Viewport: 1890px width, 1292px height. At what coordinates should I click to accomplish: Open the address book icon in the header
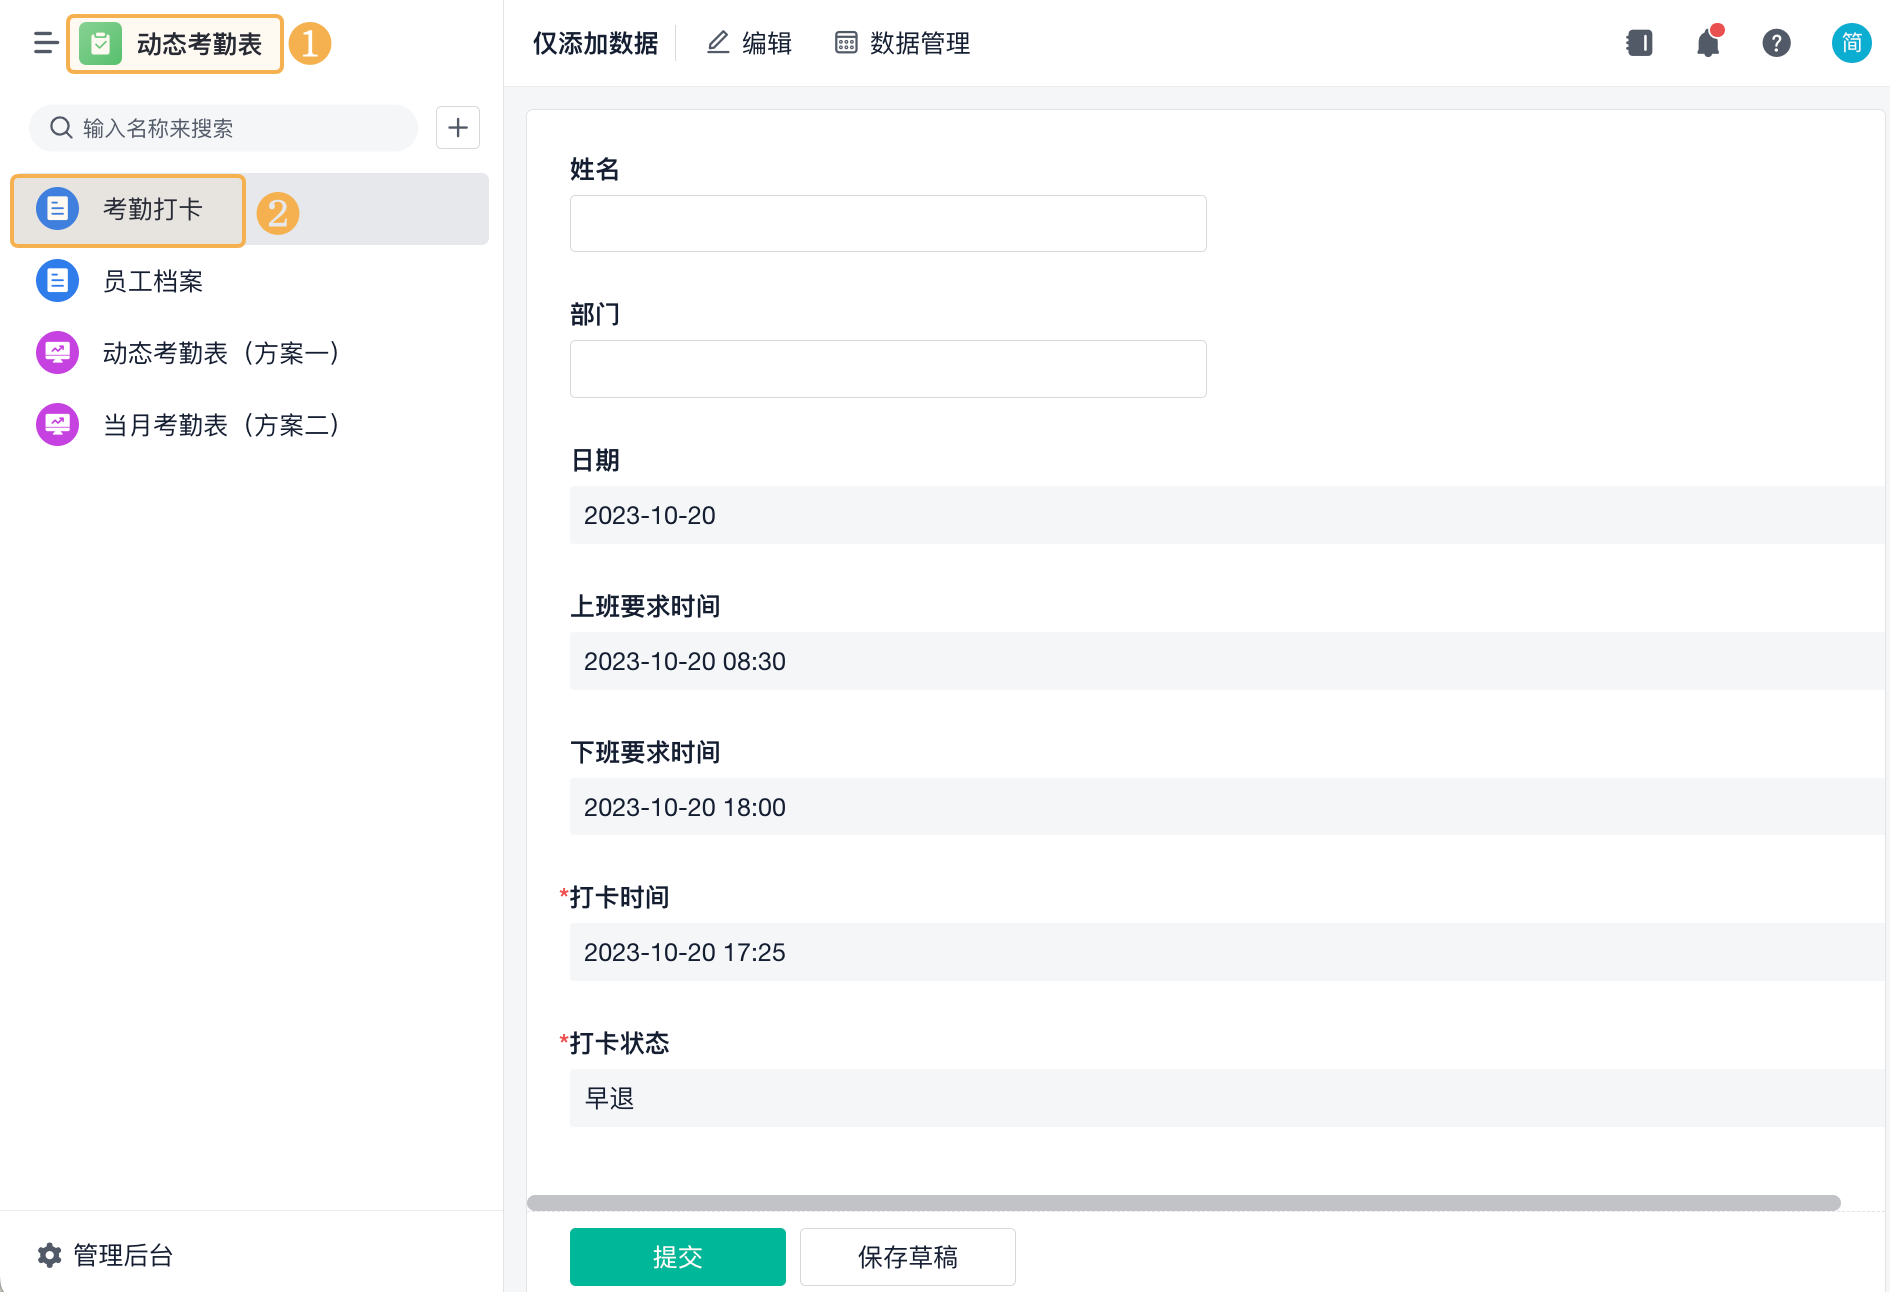coord(1640,43)
